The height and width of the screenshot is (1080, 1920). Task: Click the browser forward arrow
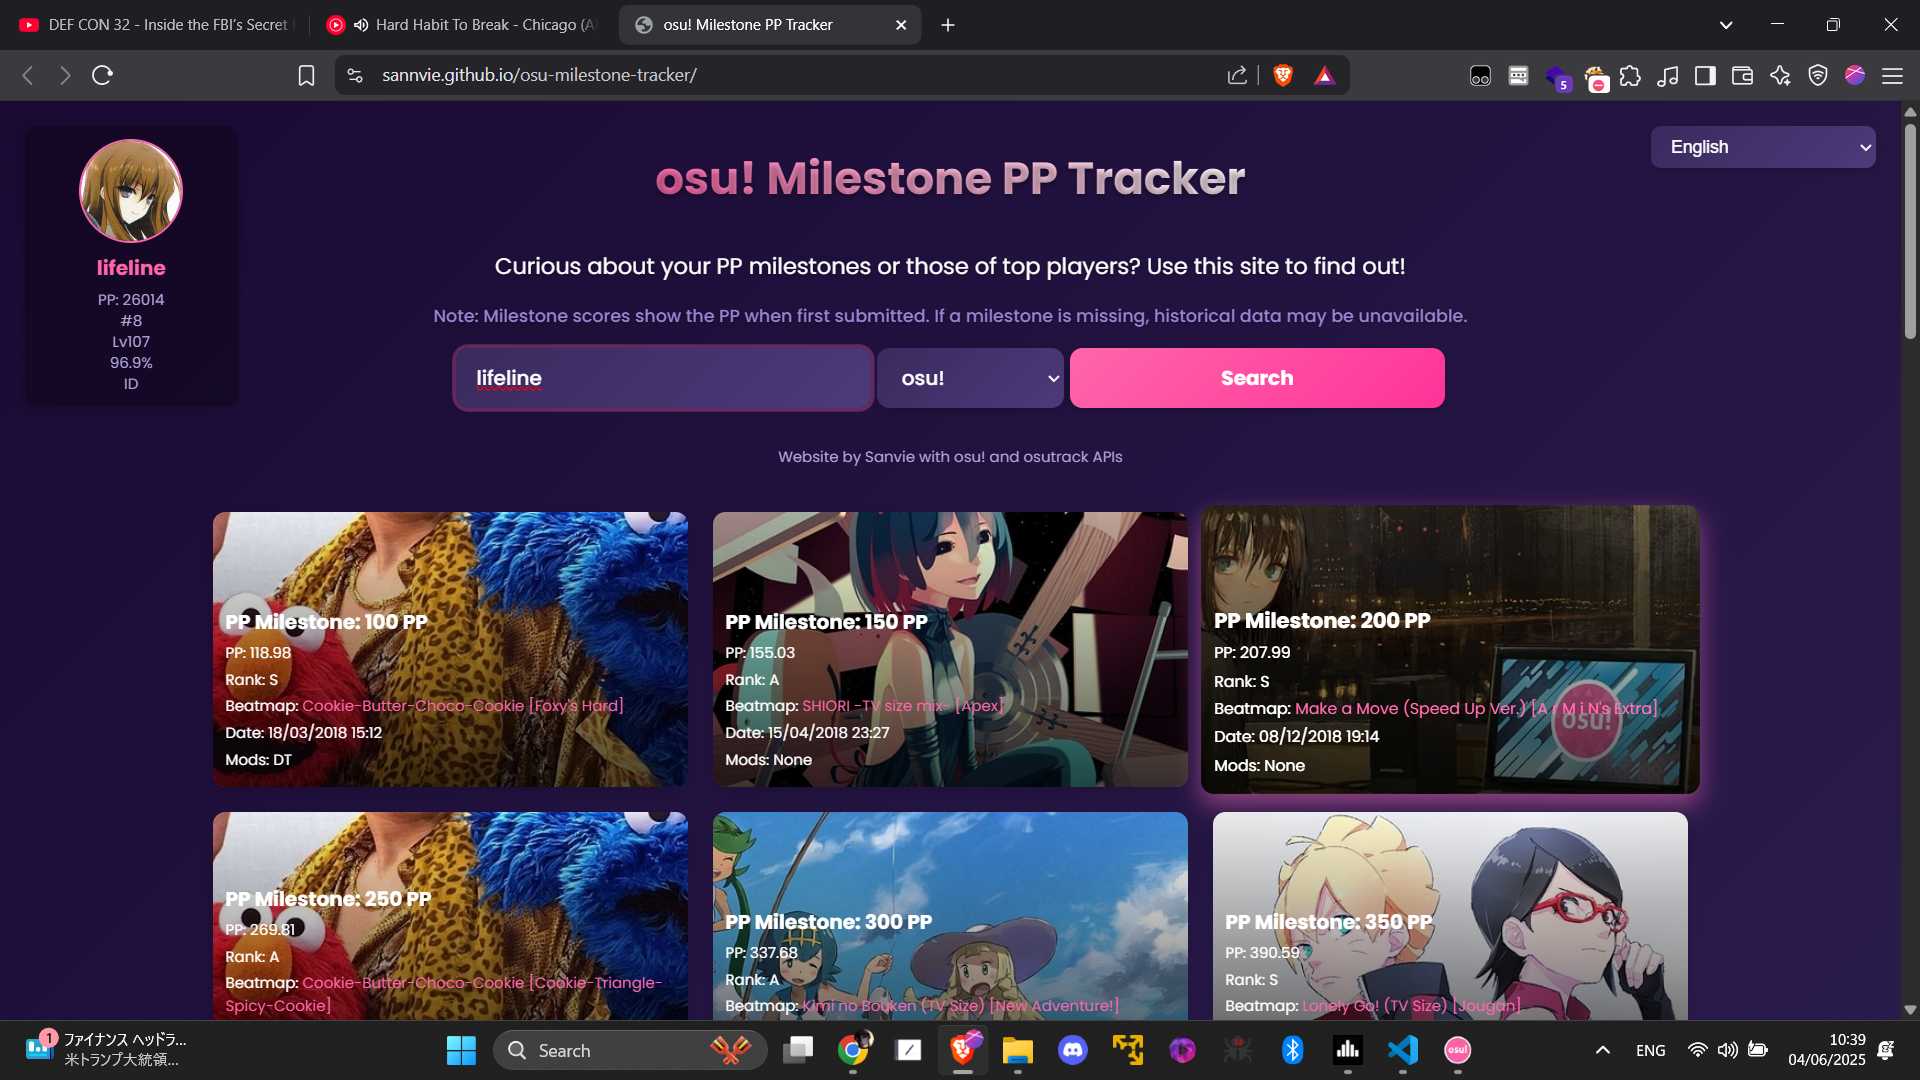click(x=65, y=75)
